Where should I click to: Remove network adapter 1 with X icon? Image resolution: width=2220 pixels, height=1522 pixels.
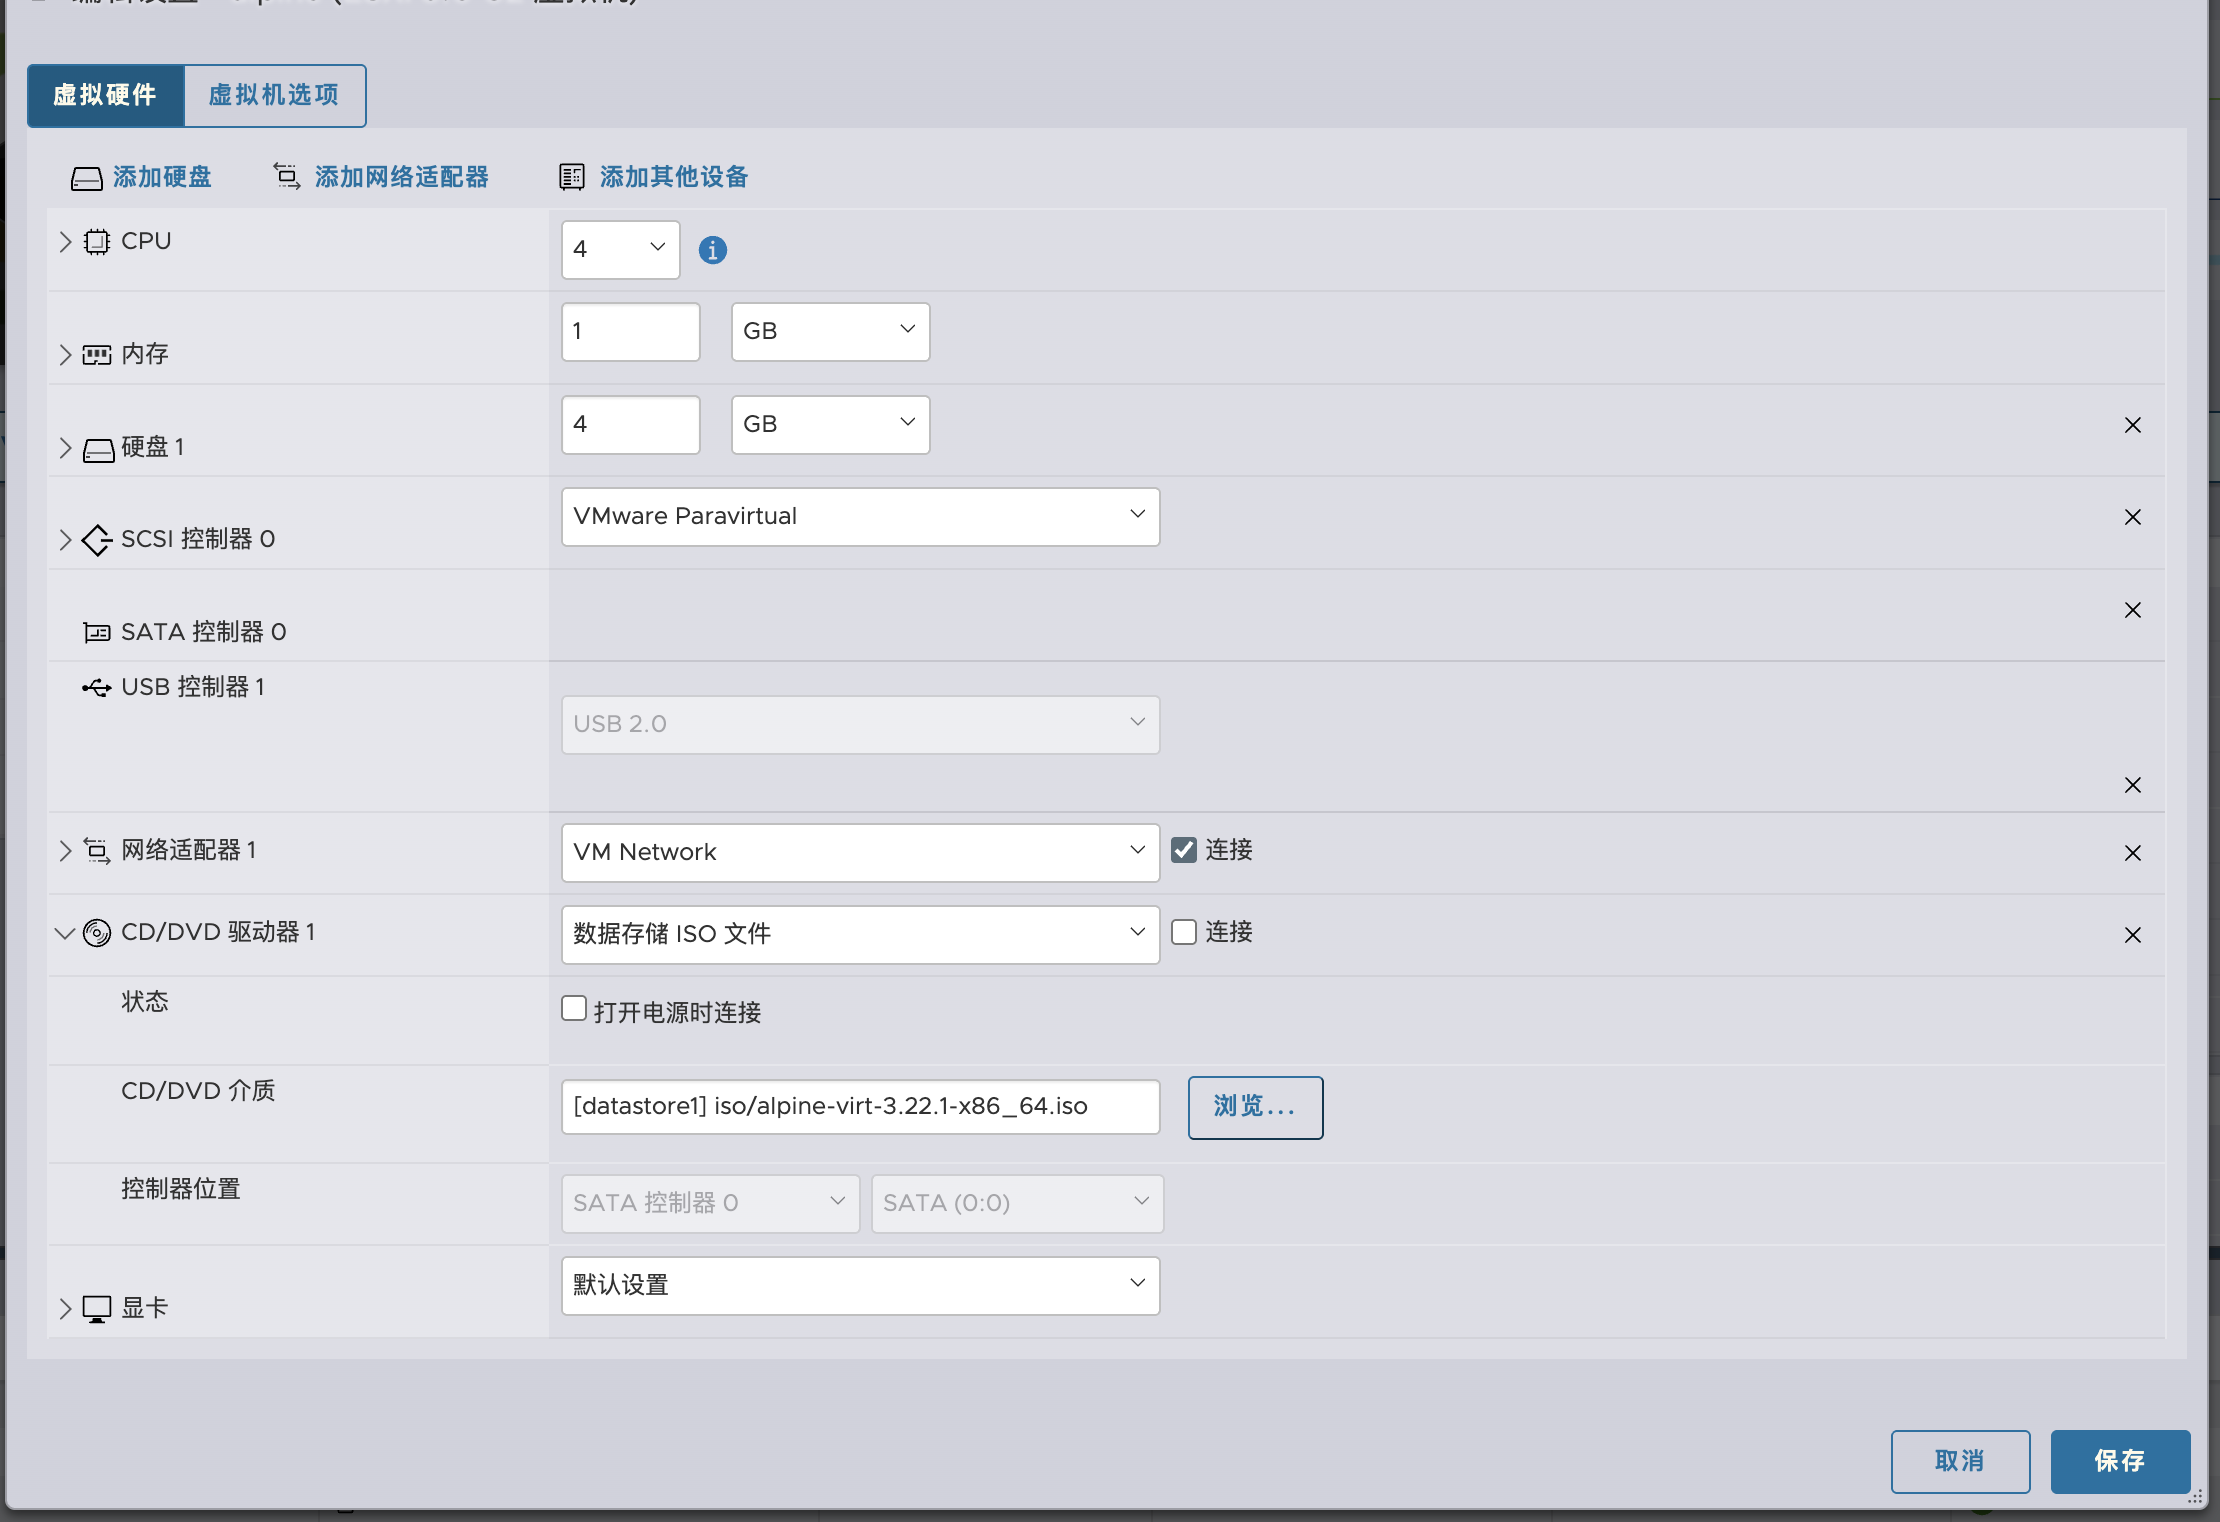[x=2132, y=853]
